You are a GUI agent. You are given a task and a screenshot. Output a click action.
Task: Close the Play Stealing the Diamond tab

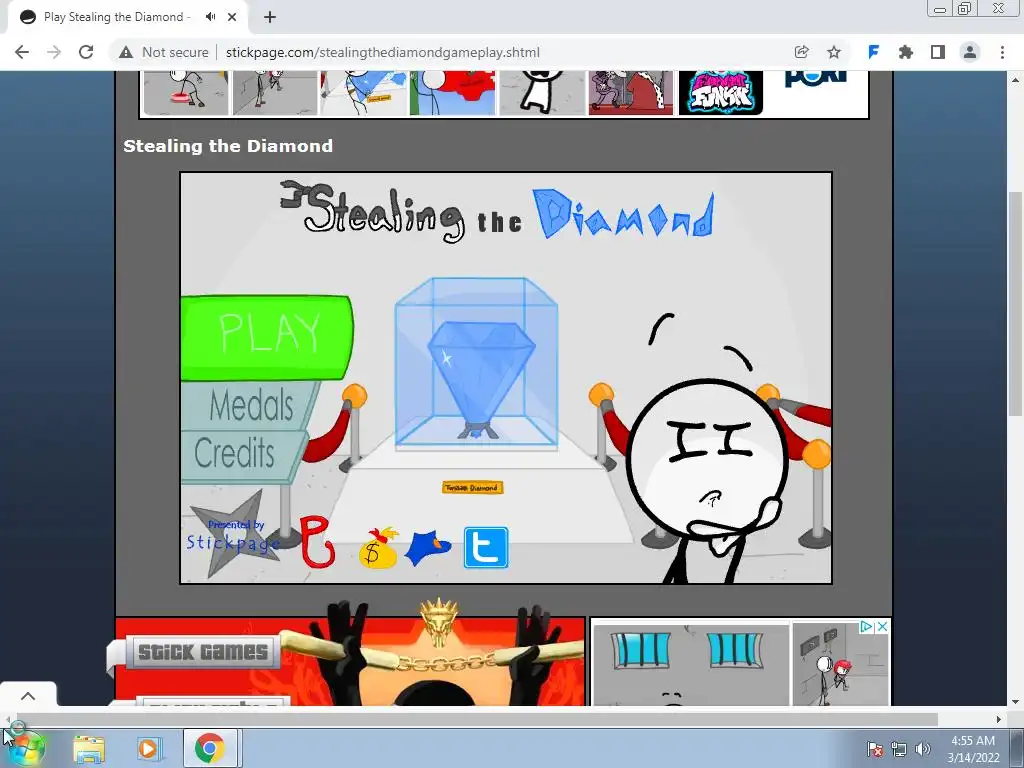[x=232, y=17]
